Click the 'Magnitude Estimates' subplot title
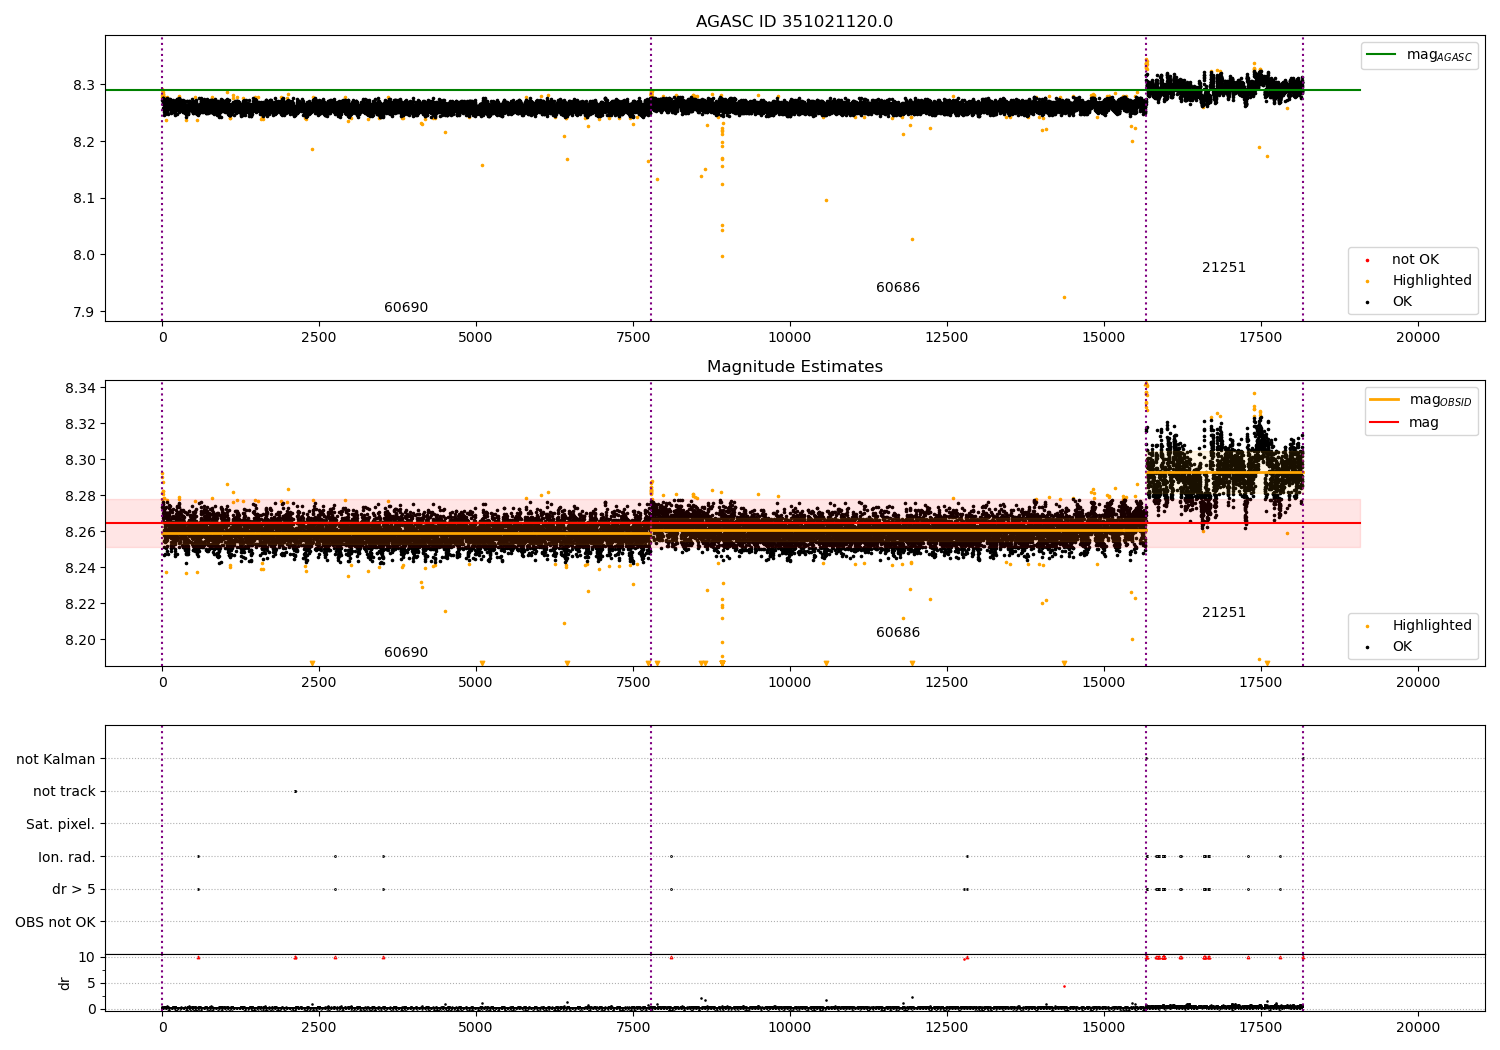The width and height of the screenshot is (1500, 1050). click(794, 367)
